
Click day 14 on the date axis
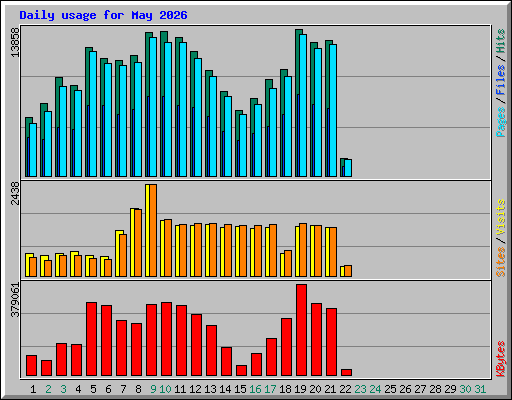pyautogui.click(x=225, y=389)
